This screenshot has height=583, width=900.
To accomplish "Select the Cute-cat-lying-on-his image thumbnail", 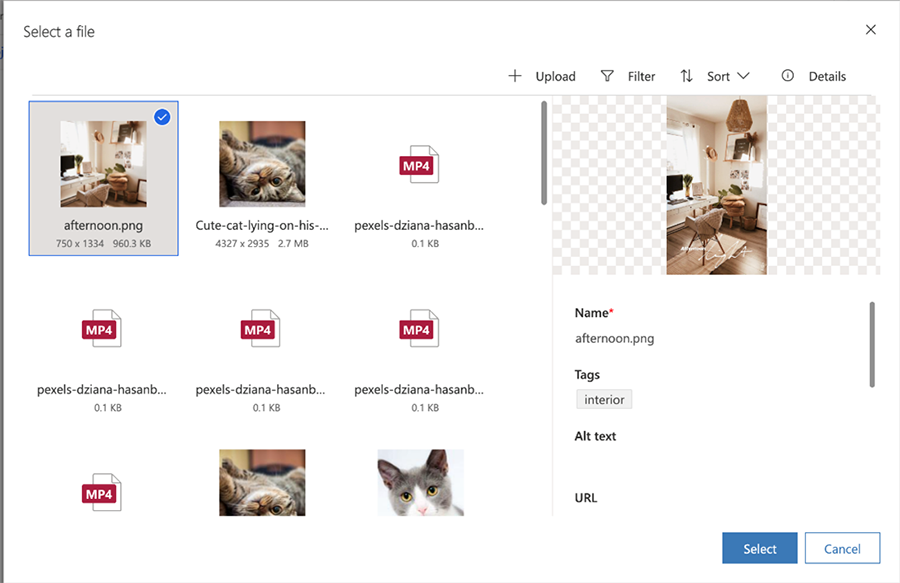I will [262, 164].
